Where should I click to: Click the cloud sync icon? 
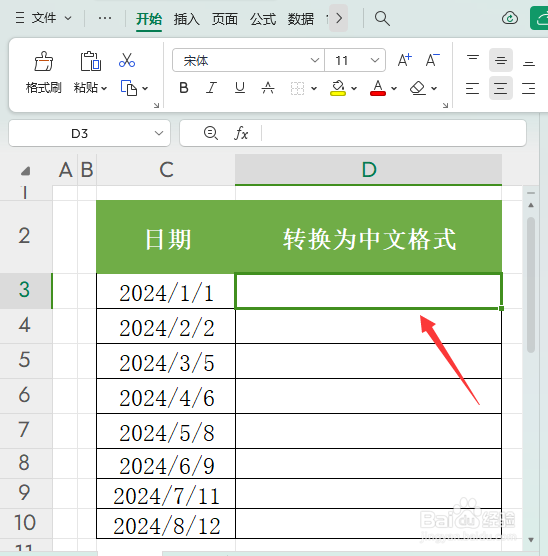tap(510, 18)
